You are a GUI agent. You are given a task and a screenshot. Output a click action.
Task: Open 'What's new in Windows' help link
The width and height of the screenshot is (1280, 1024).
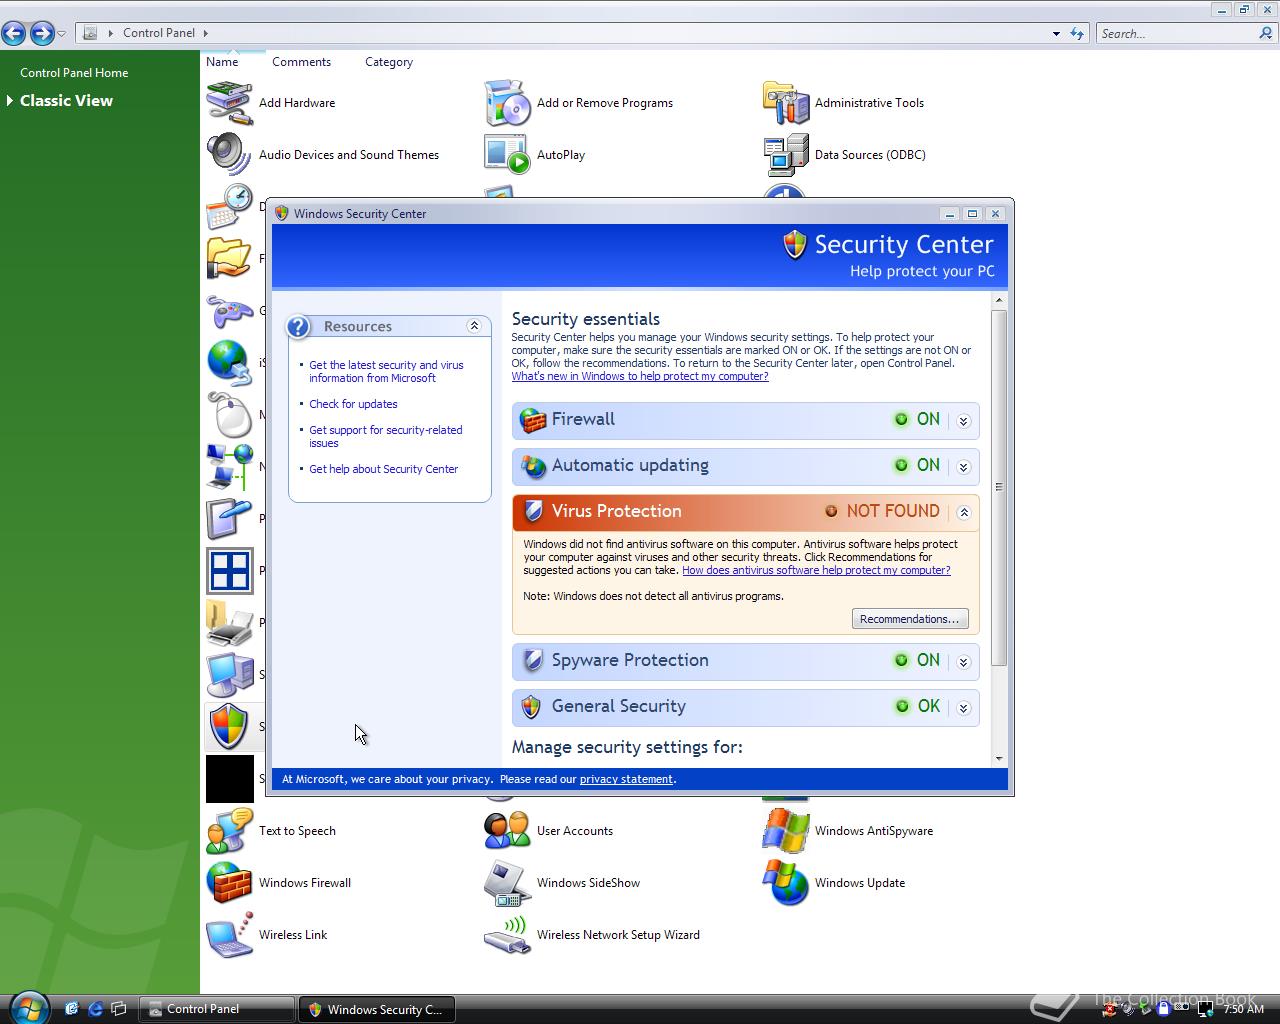(x=640, y=376)
